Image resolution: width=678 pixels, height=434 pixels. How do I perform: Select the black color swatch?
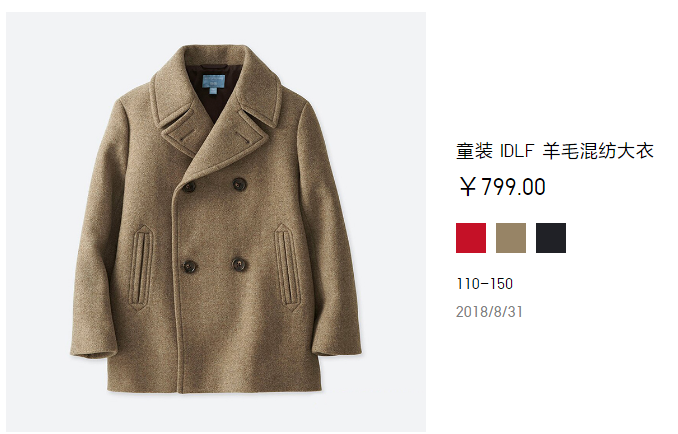pos(550,238)
